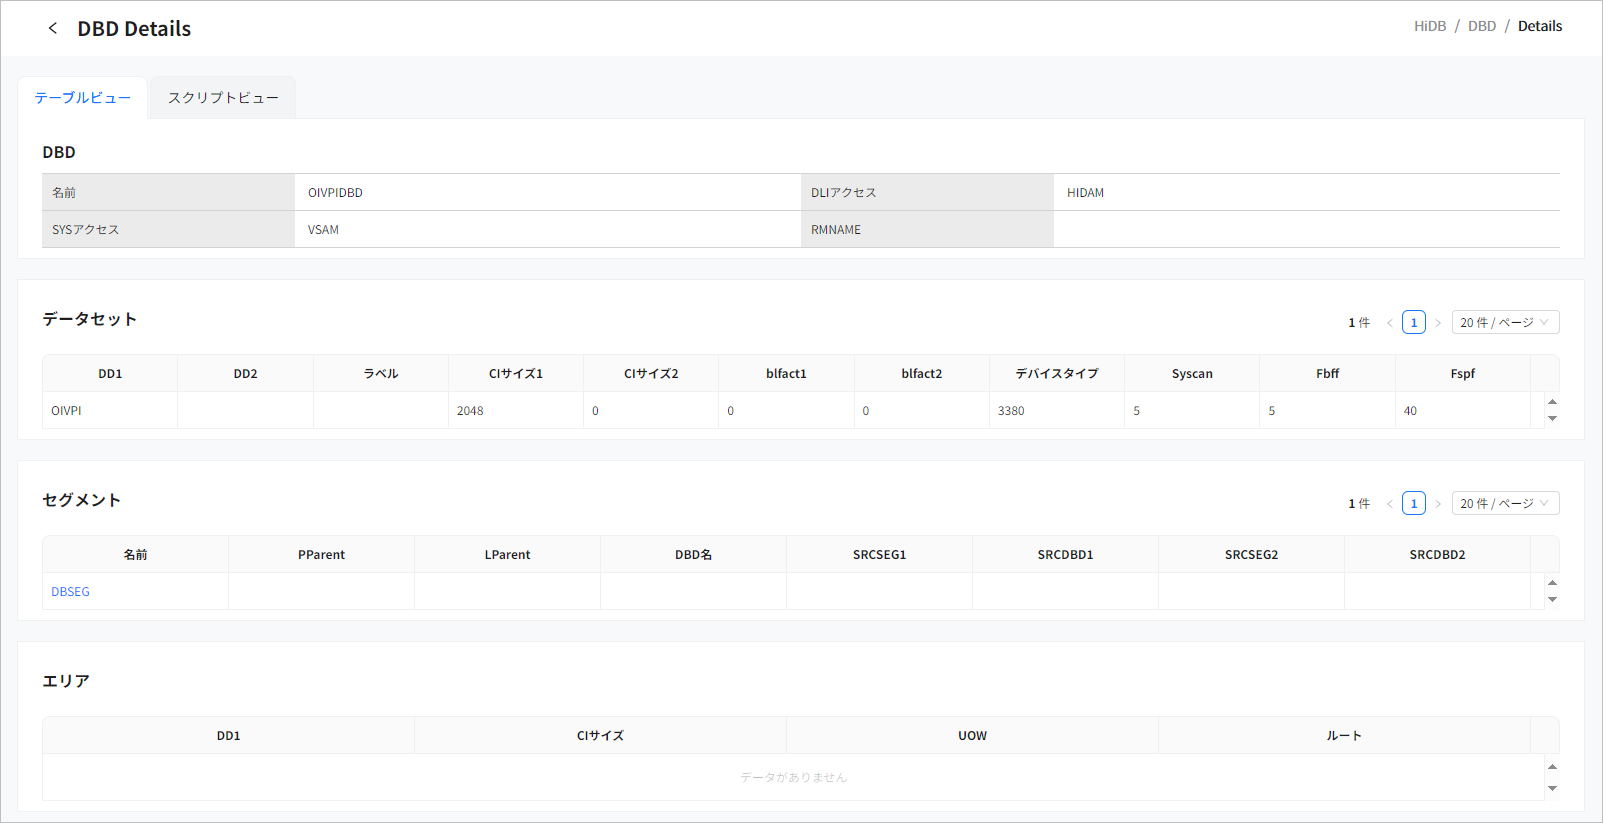Select page 1 in データセット pagination
Viewport: 1603px width, 823px height.
pyautogui.click(x=1413, y=323)
